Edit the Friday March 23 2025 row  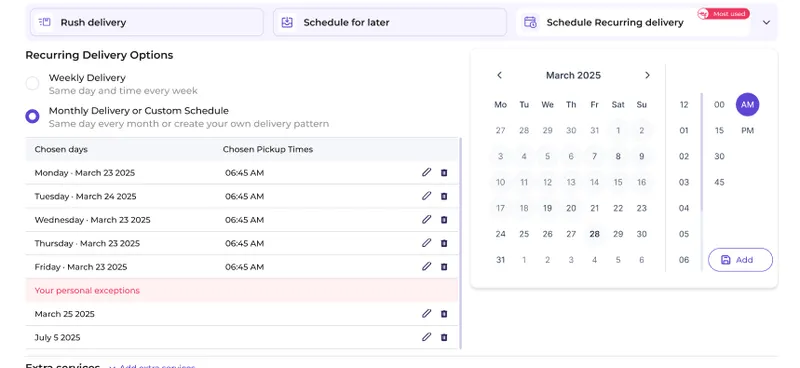427,266
